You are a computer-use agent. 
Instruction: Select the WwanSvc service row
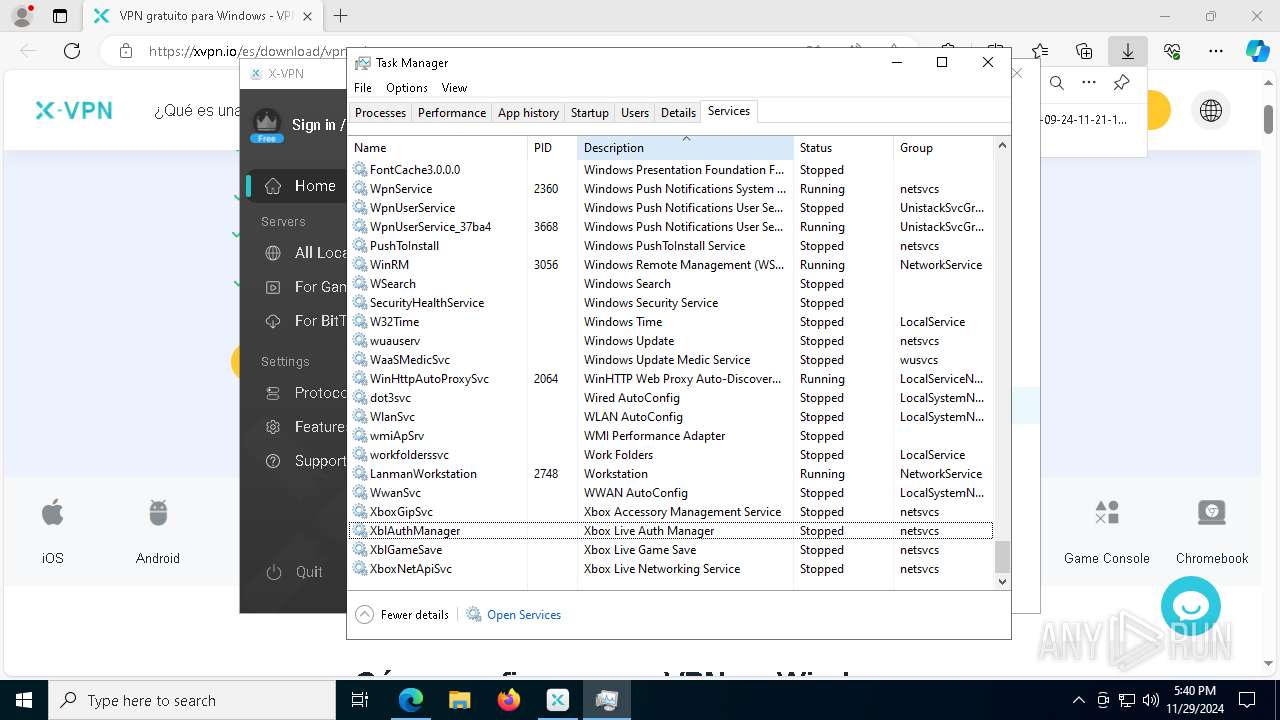[x=671, y=493]
